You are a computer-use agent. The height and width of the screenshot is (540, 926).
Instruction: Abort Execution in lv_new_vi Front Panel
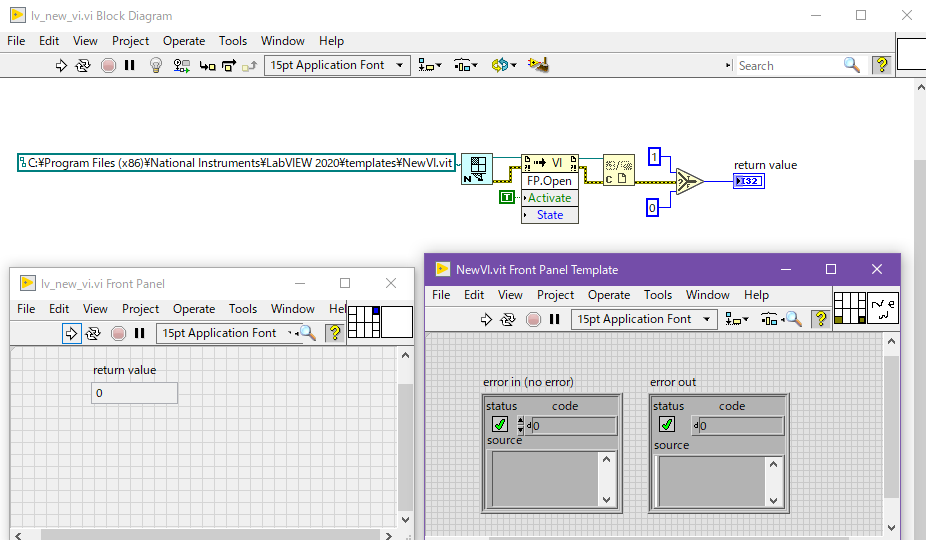pyautogui.click(x=118, y=334)
